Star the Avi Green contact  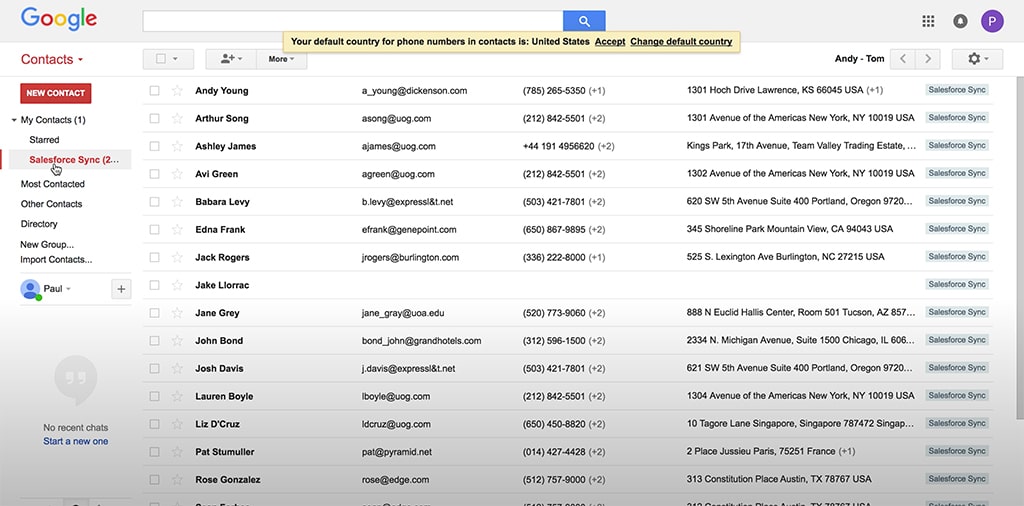pos(177,174)
